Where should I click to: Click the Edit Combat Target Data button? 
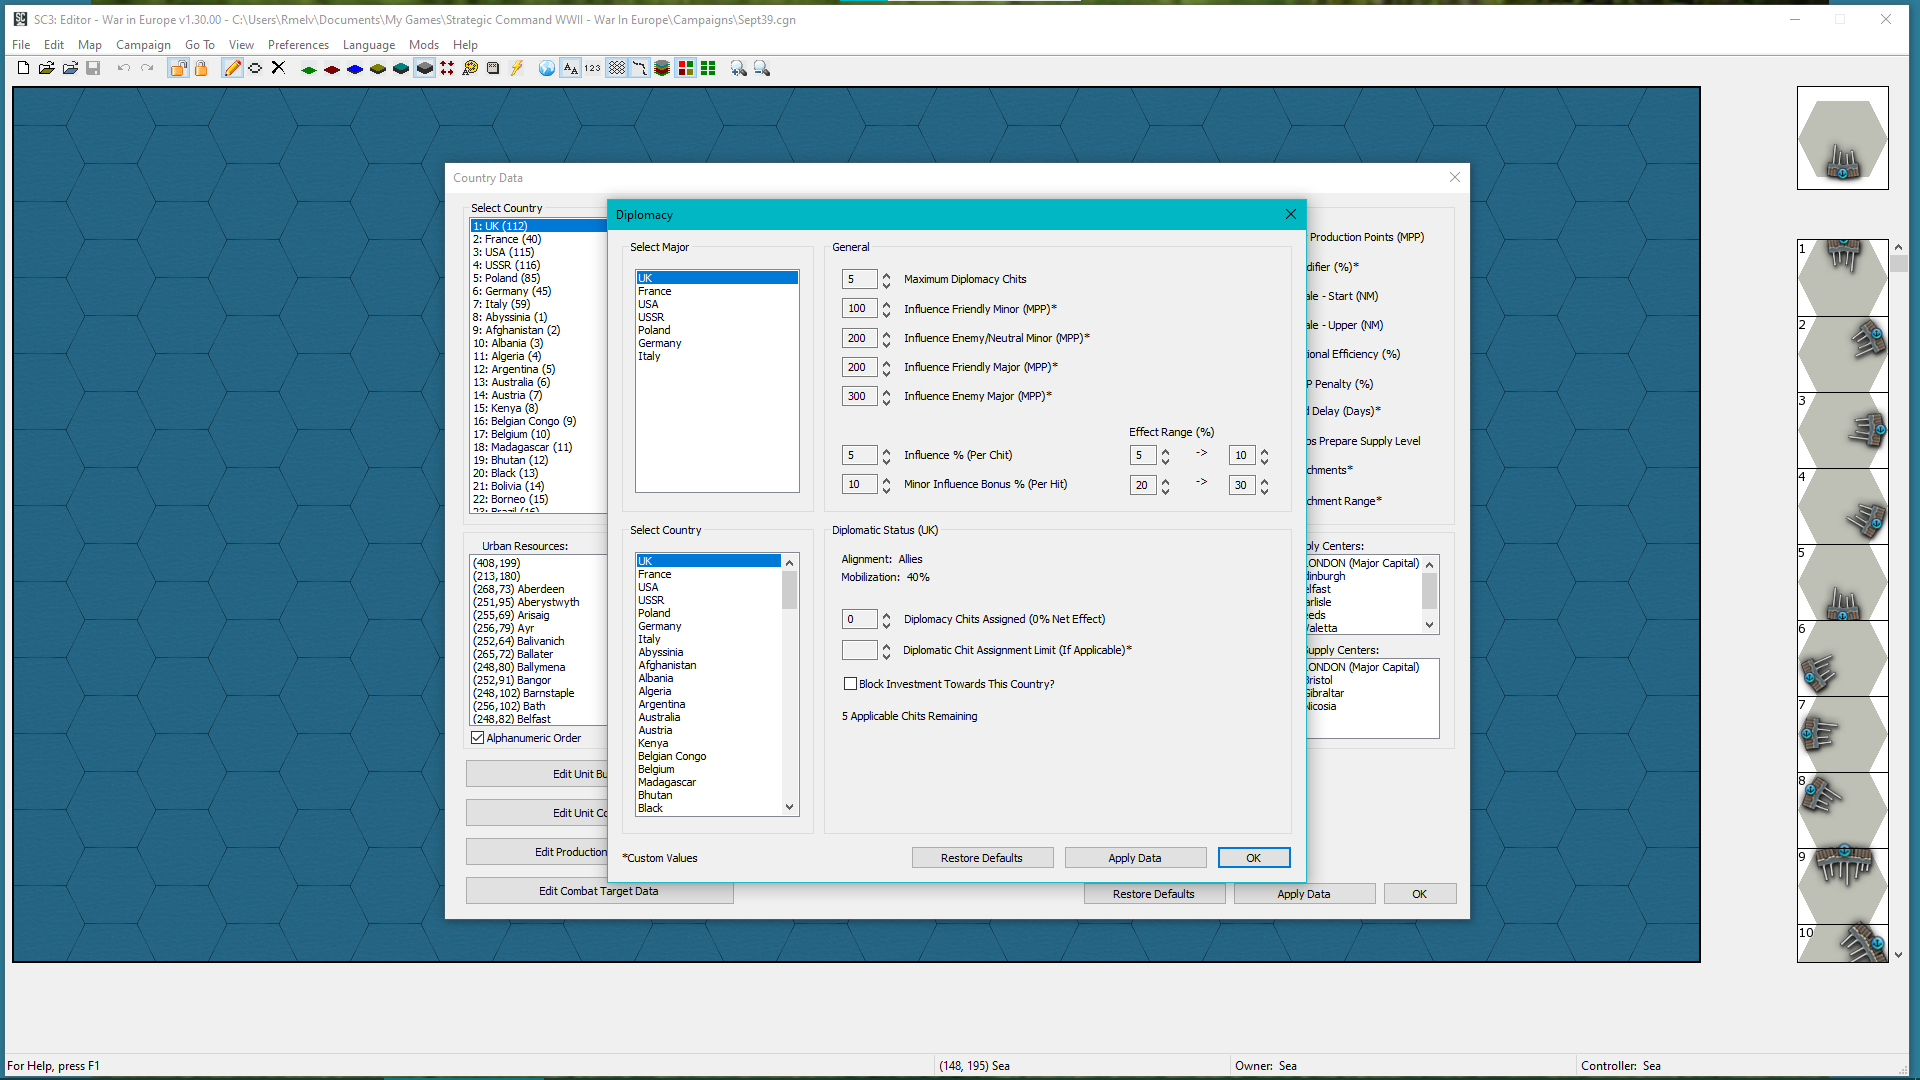[x=599, y=891]
